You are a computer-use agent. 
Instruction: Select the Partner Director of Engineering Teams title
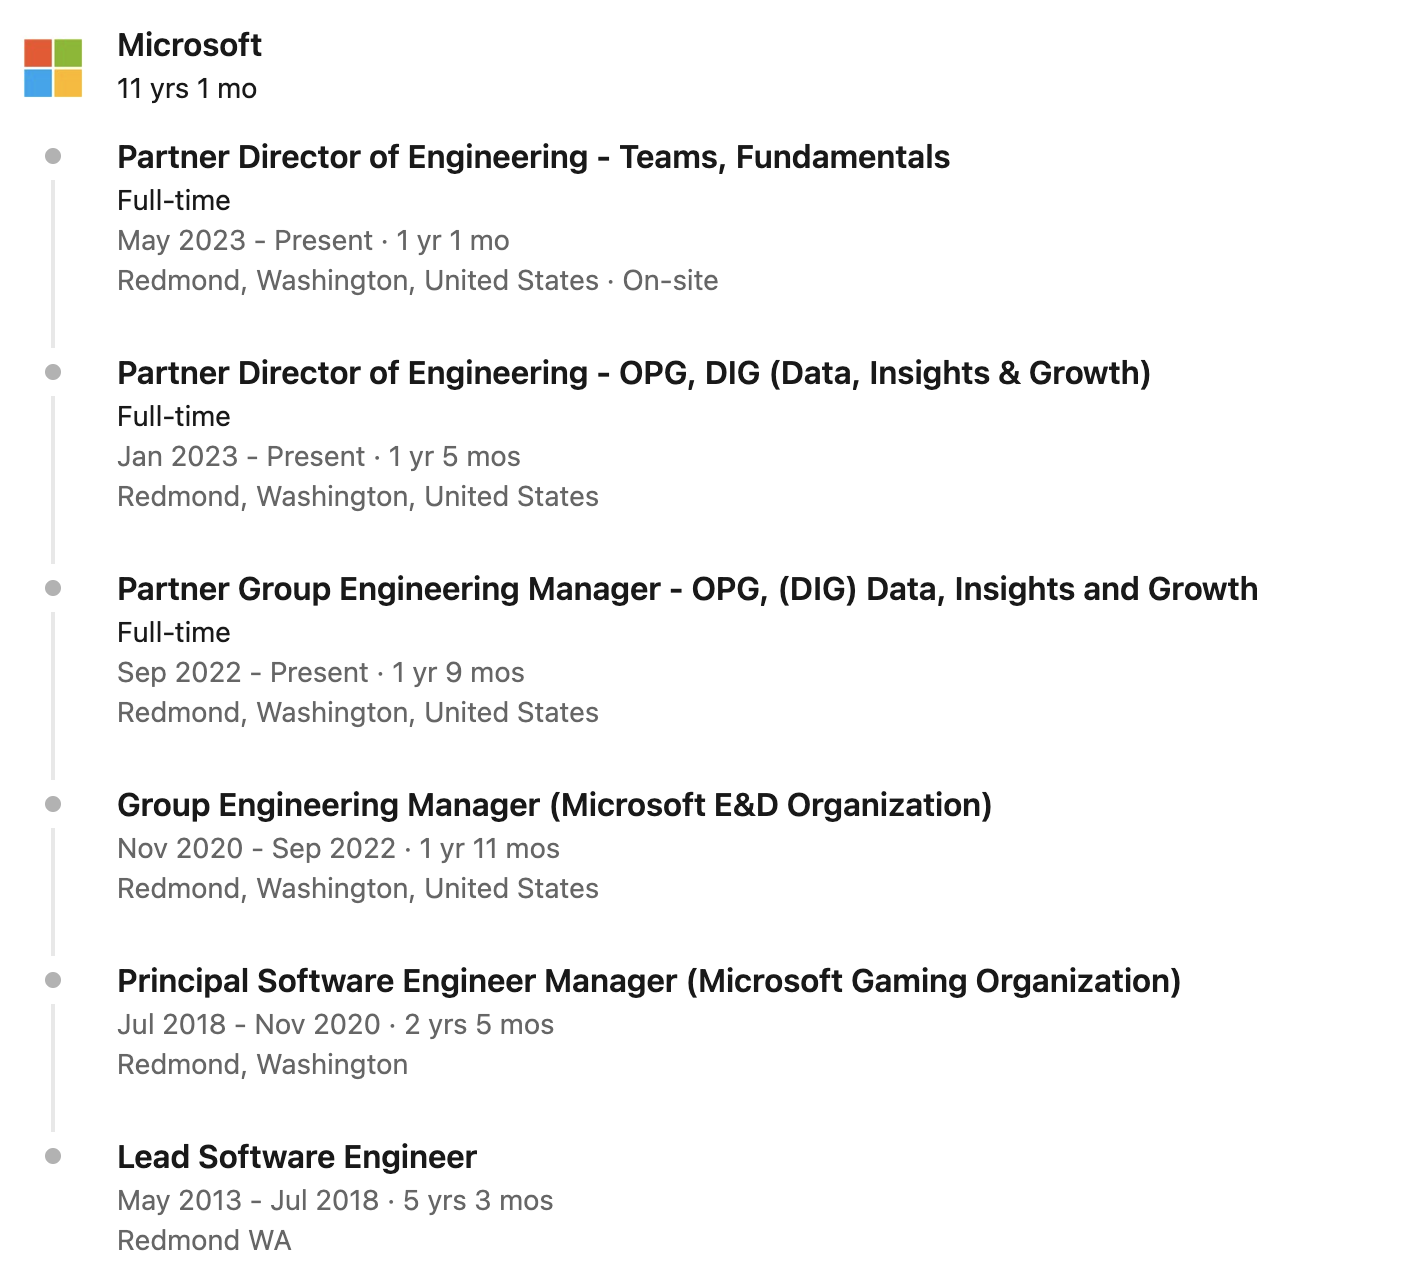[533, 157]
